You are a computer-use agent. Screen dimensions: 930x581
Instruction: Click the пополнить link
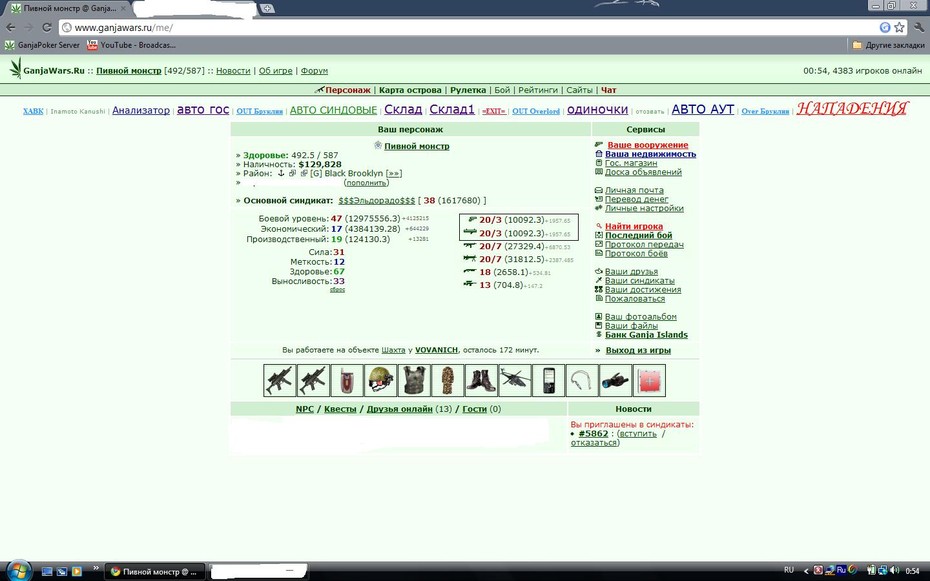[x=367, y=183]
